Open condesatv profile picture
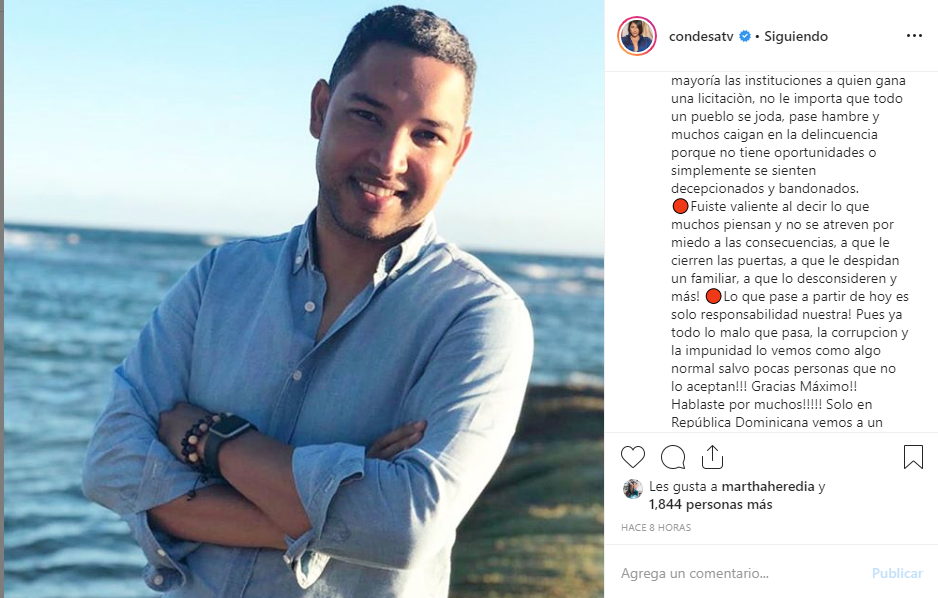938x598 pixels. (637, 36)
